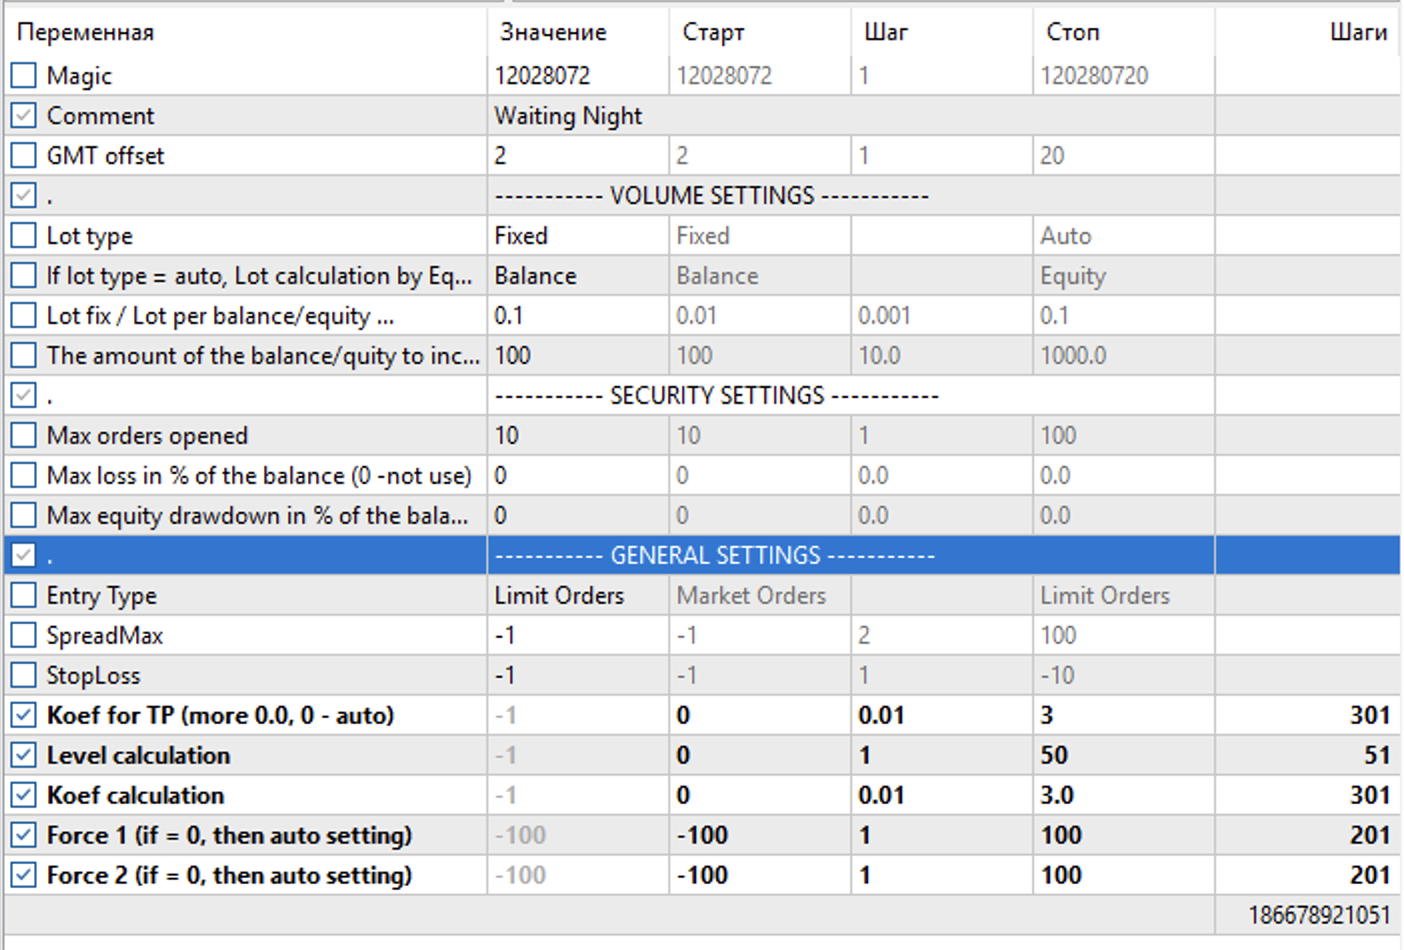
Task: Select Entry Type start value Market Orders
Action: click(x=760, y=595)
